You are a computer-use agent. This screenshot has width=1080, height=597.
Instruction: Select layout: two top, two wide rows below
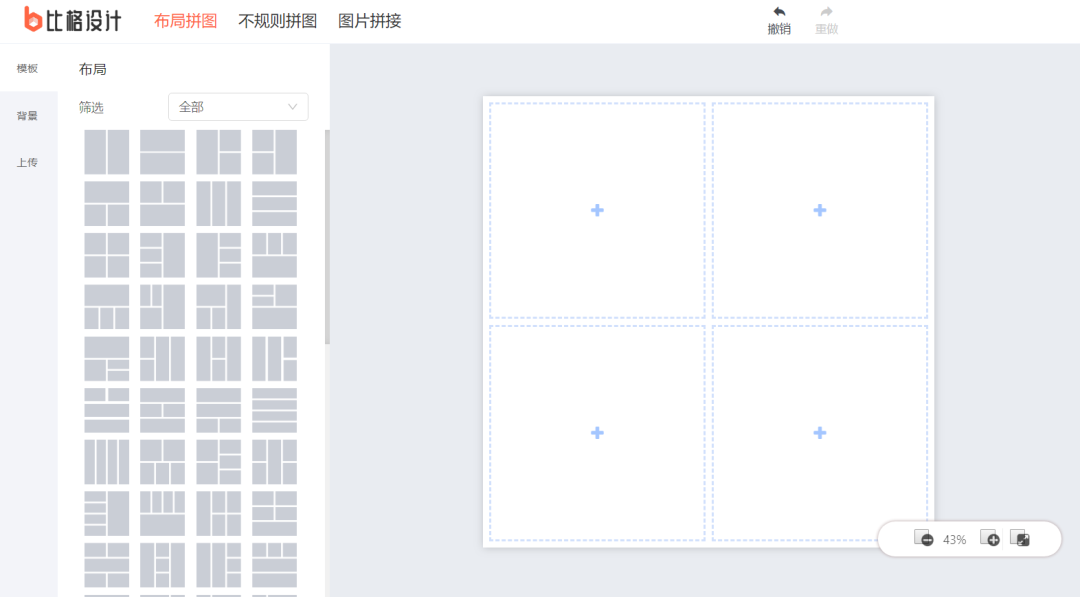click(x=107, y=410)
